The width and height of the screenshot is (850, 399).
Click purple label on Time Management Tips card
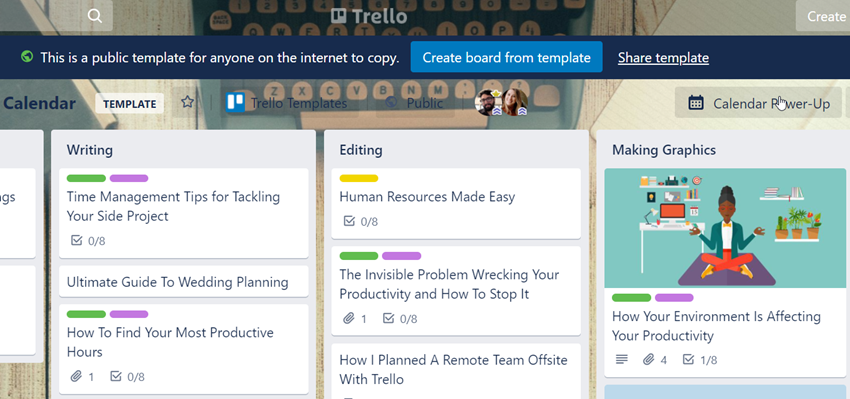tap(129, 178)
